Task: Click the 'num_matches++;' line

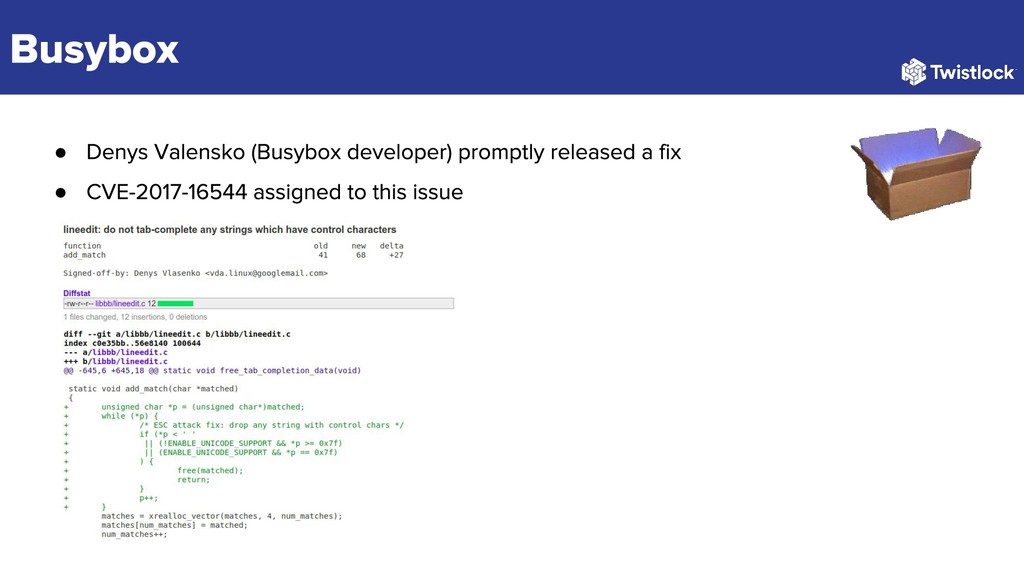Action: click(x=134, y=534)
